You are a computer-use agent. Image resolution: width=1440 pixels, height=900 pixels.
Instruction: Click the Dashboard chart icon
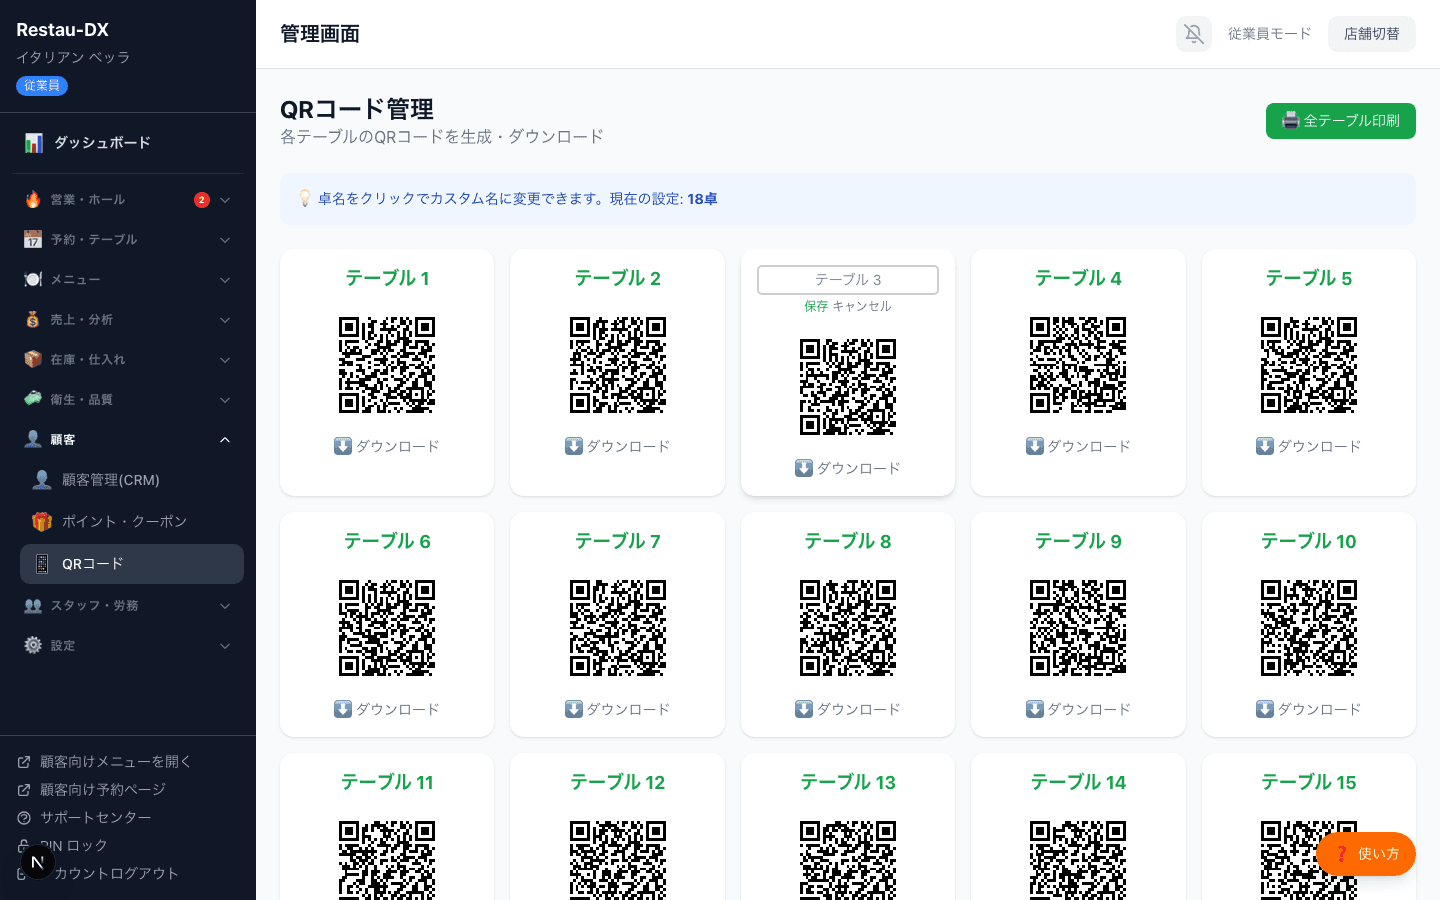[x=34, y=143]
